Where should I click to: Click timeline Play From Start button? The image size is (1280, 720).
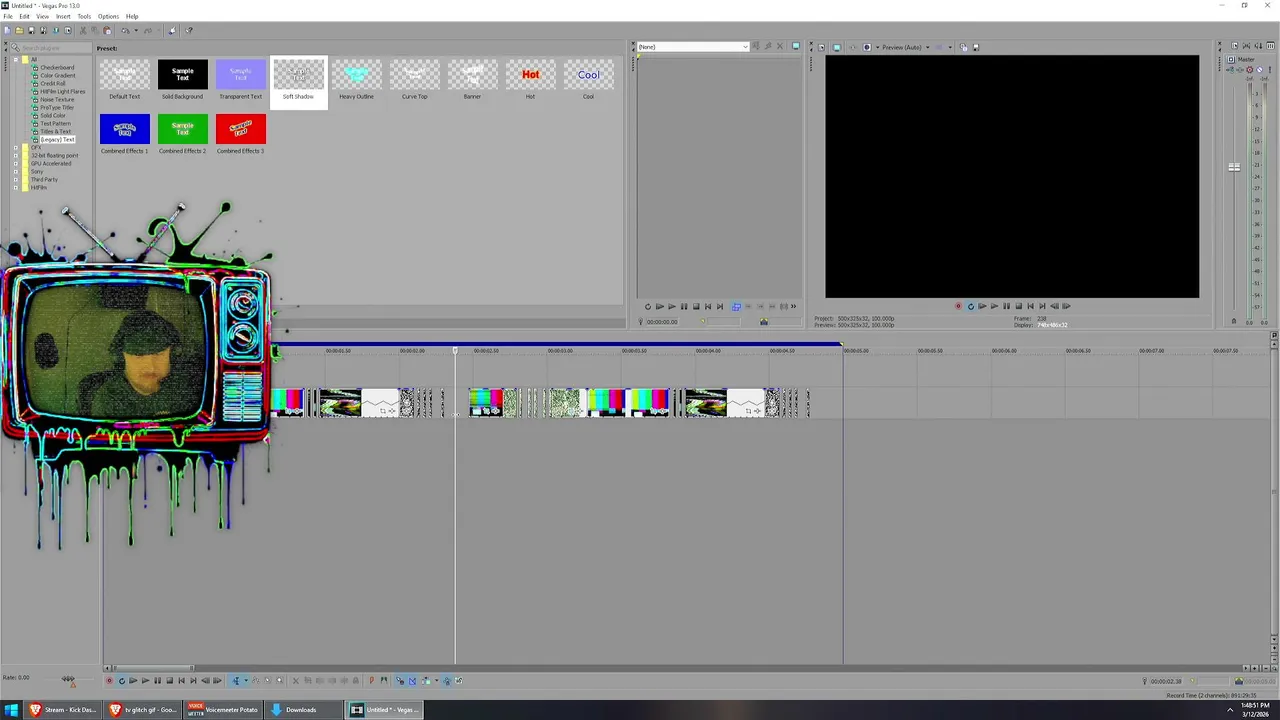coord(133,681)
